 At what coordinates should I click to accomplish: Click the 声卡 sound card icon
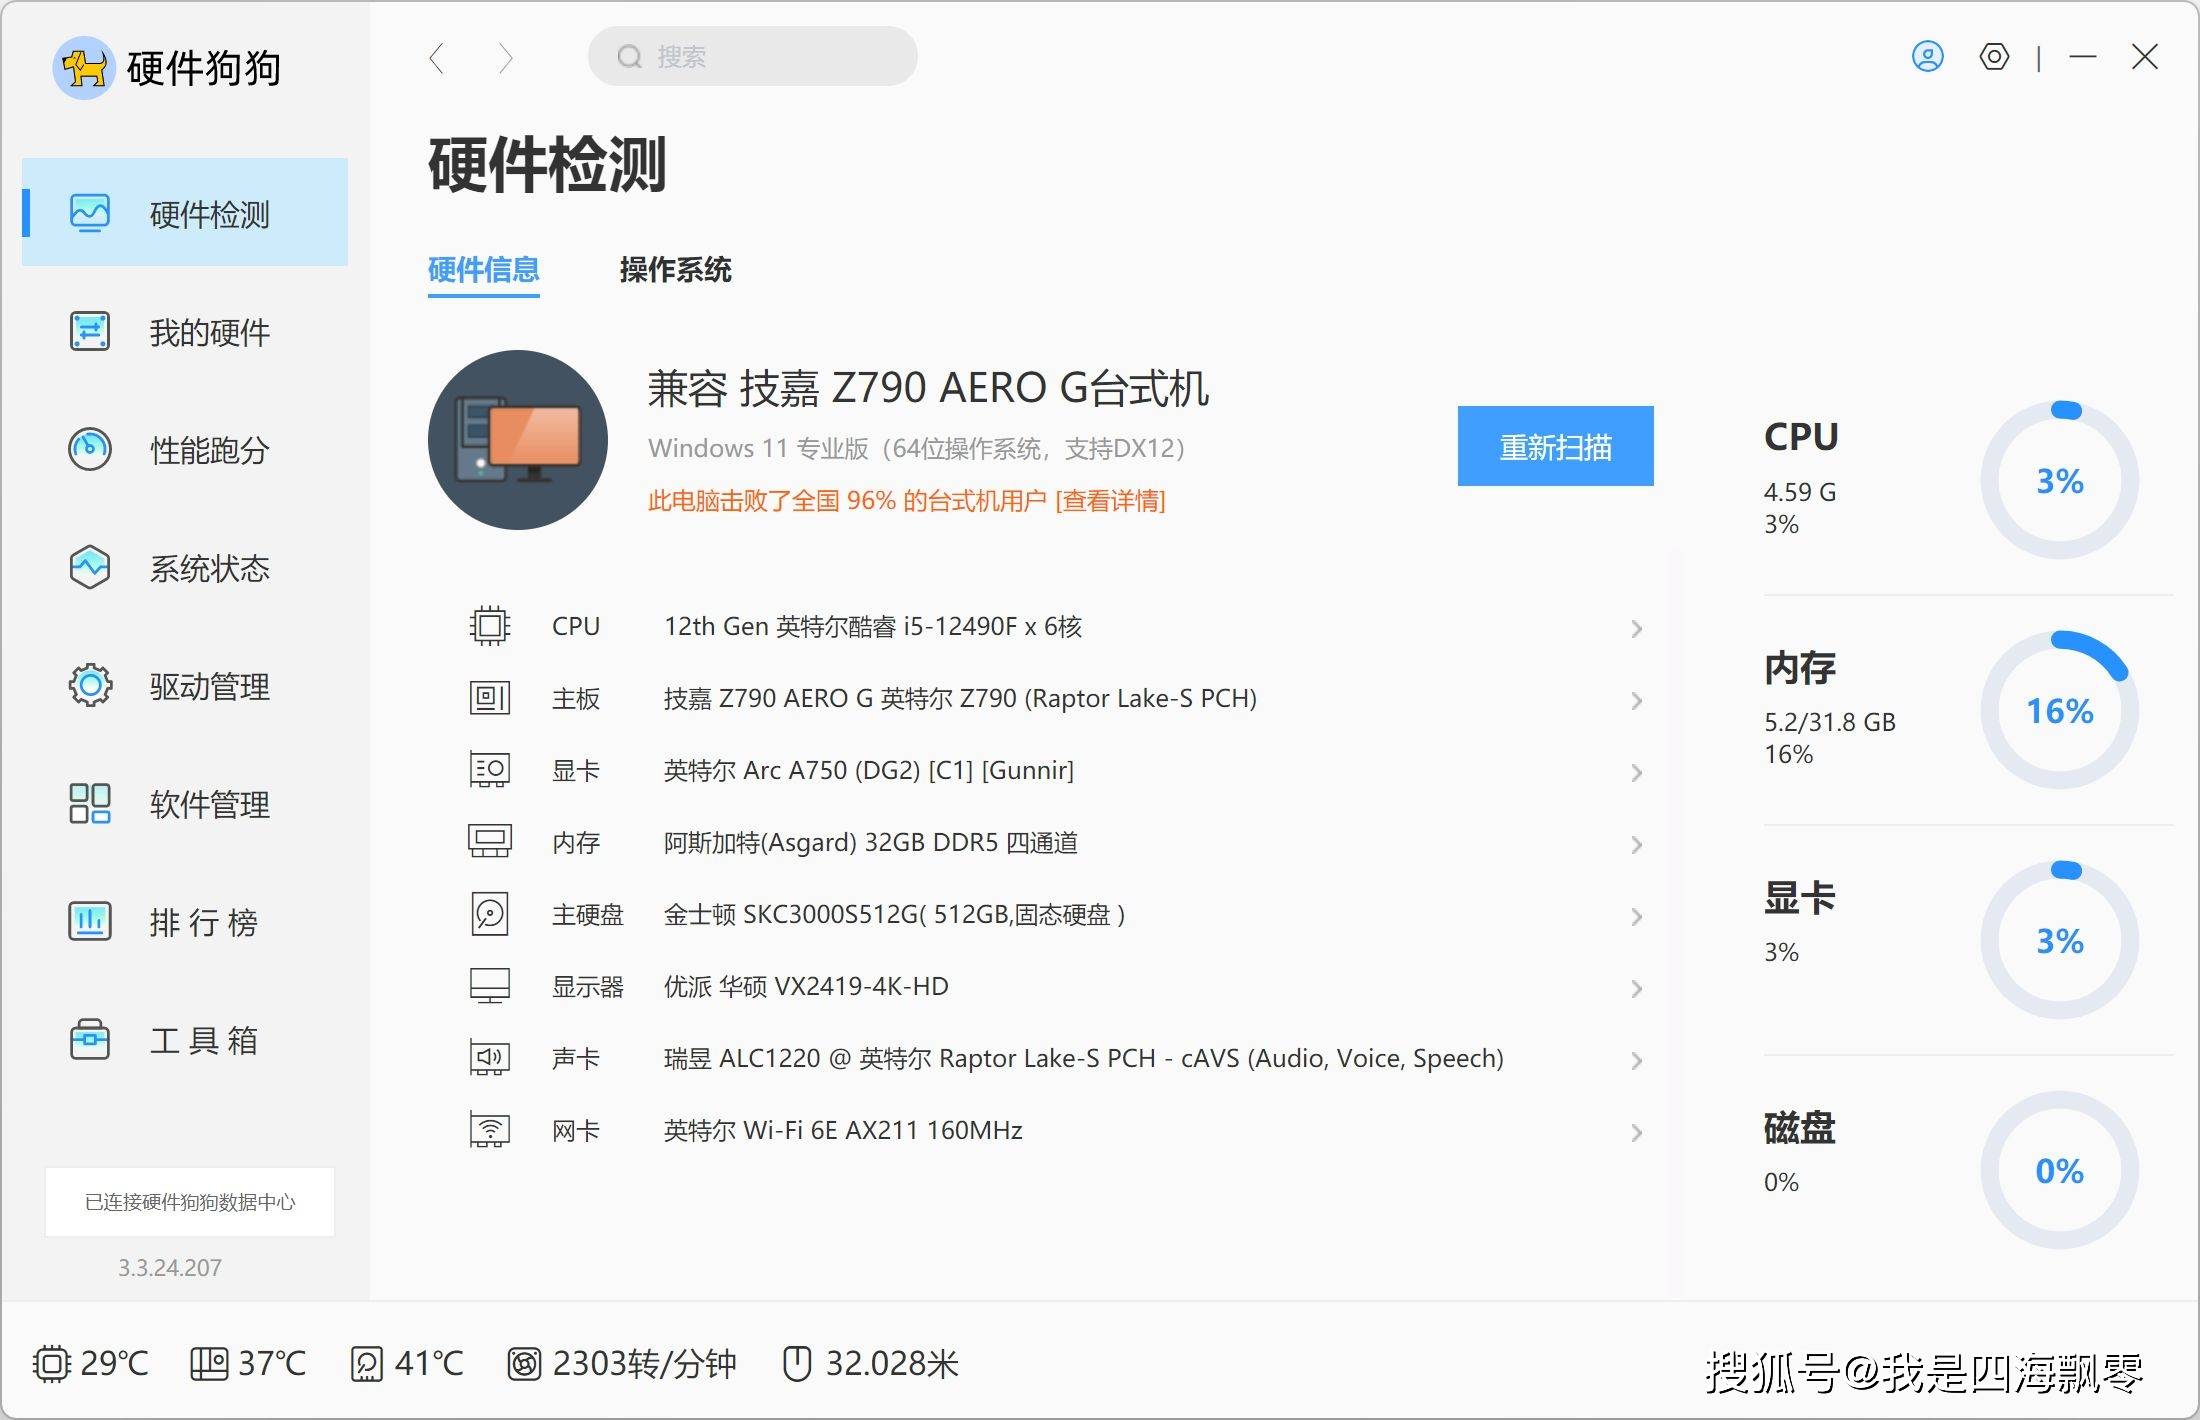pyautogui.click(x=490, y=1058)
